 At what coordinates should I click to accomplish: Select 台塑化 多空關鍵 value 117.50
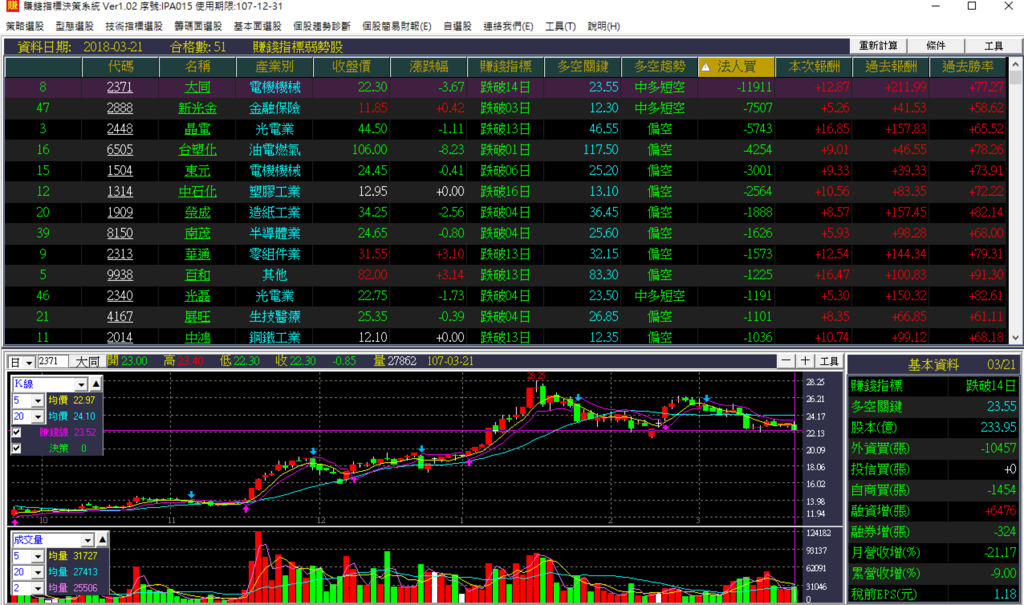pyautogui.click(x=600, y=150)
